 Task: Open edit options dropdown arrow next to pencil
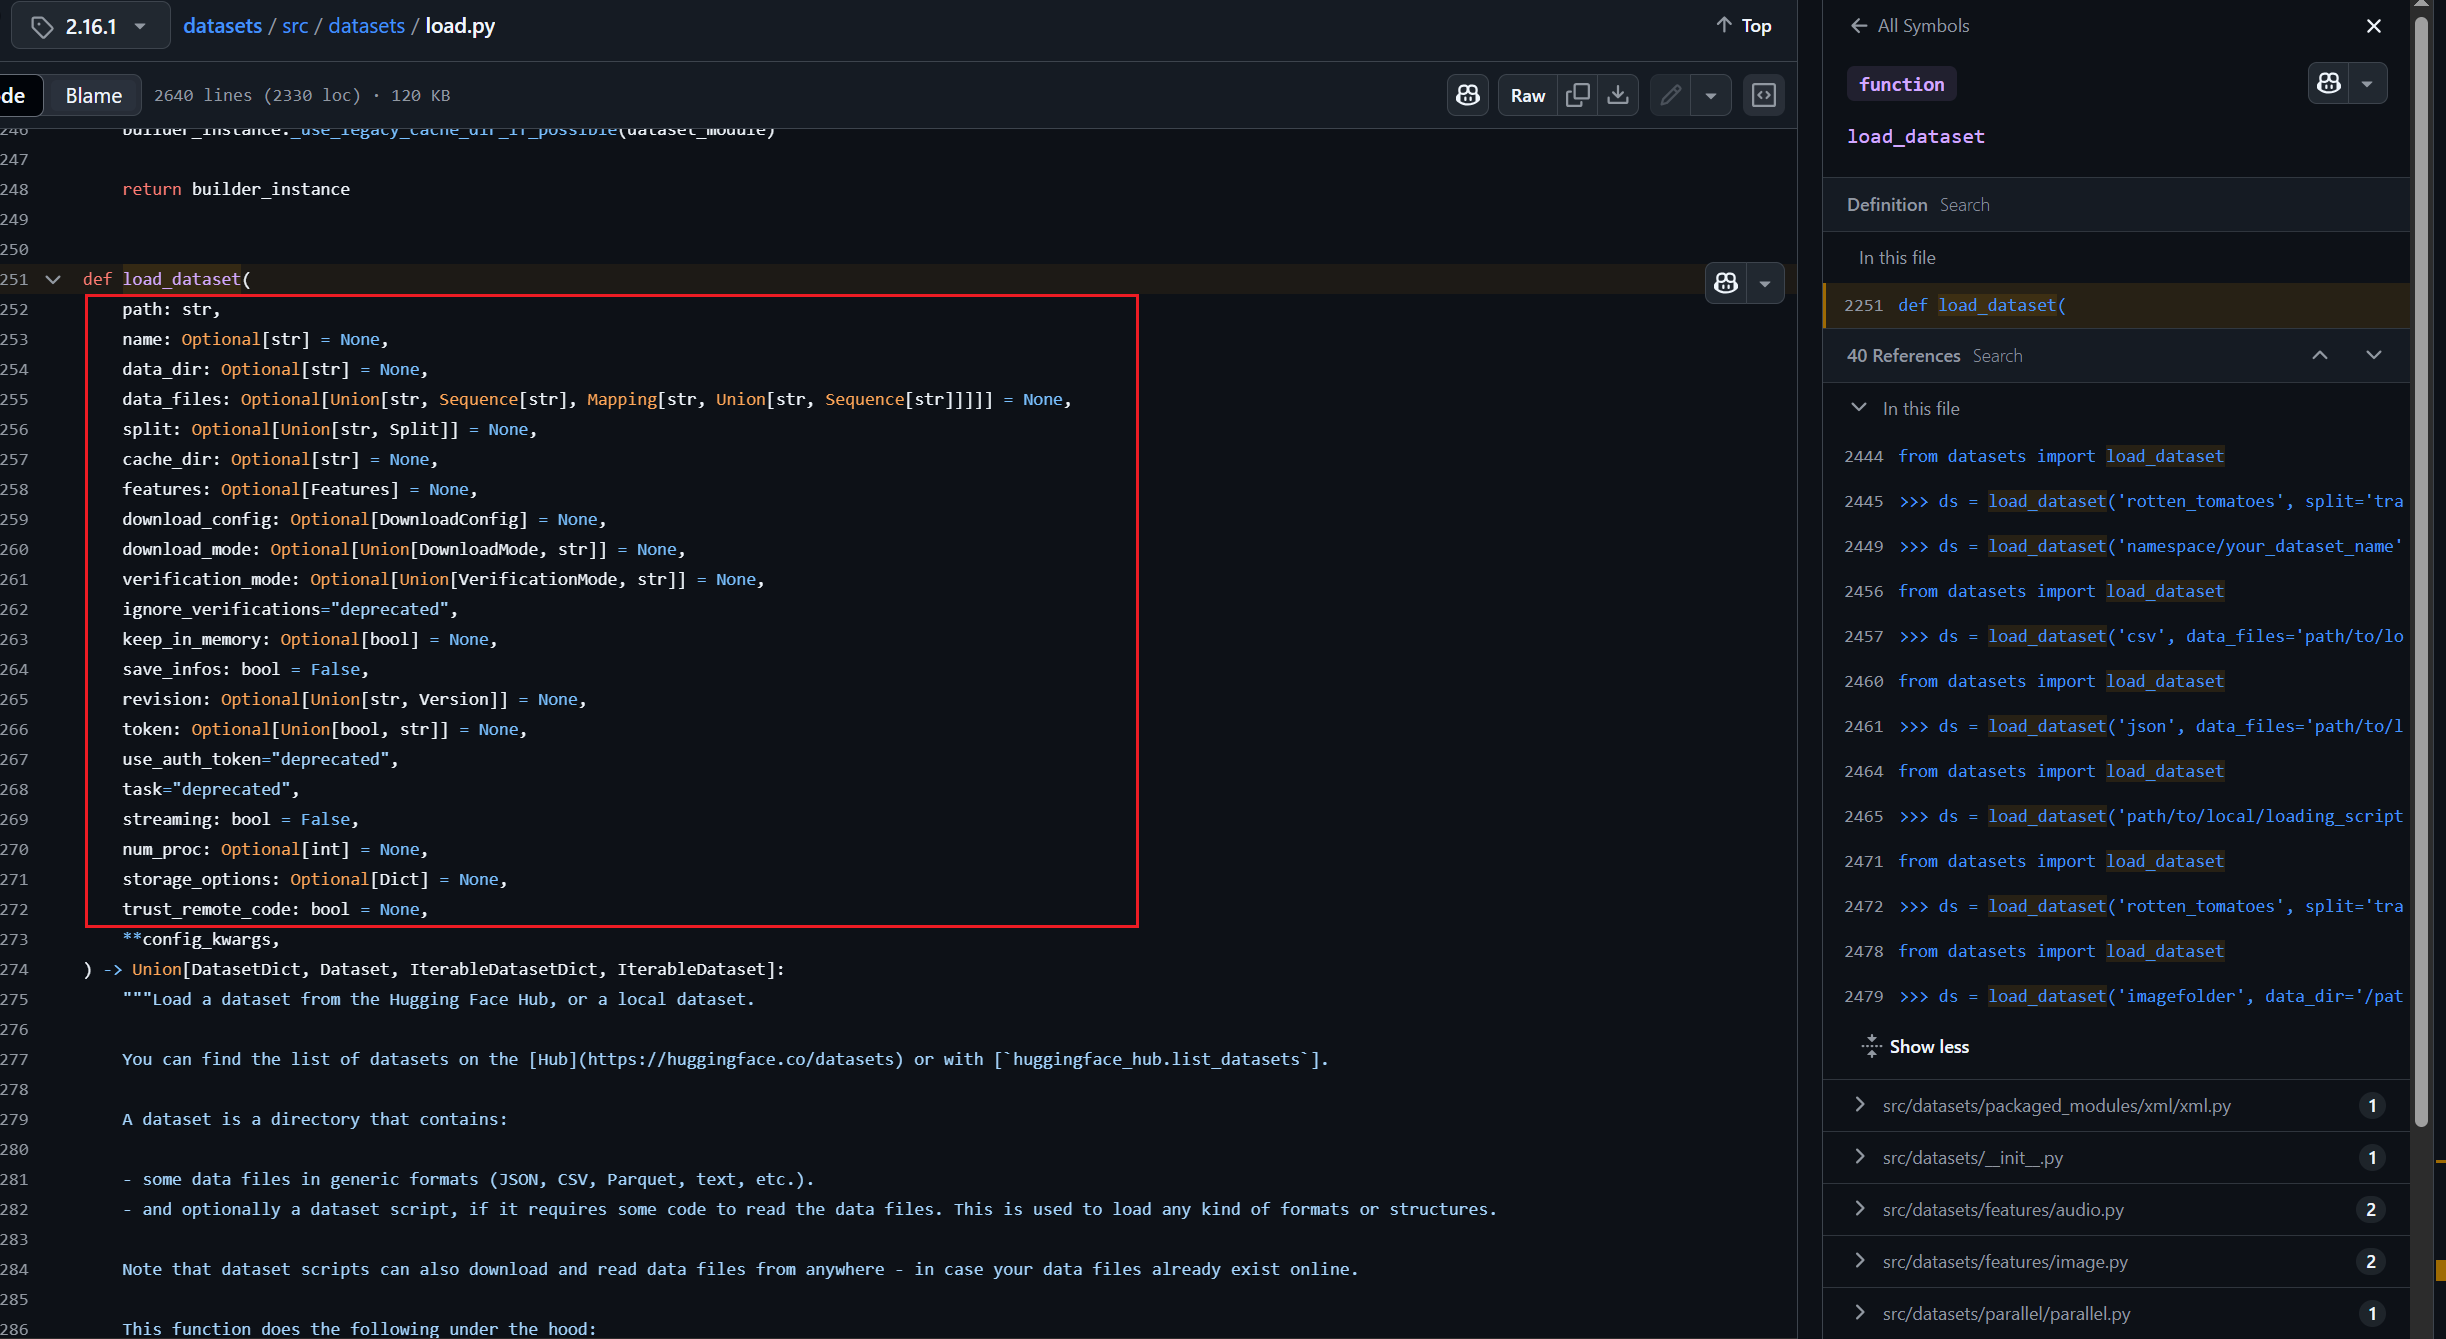click(1711, 95)
